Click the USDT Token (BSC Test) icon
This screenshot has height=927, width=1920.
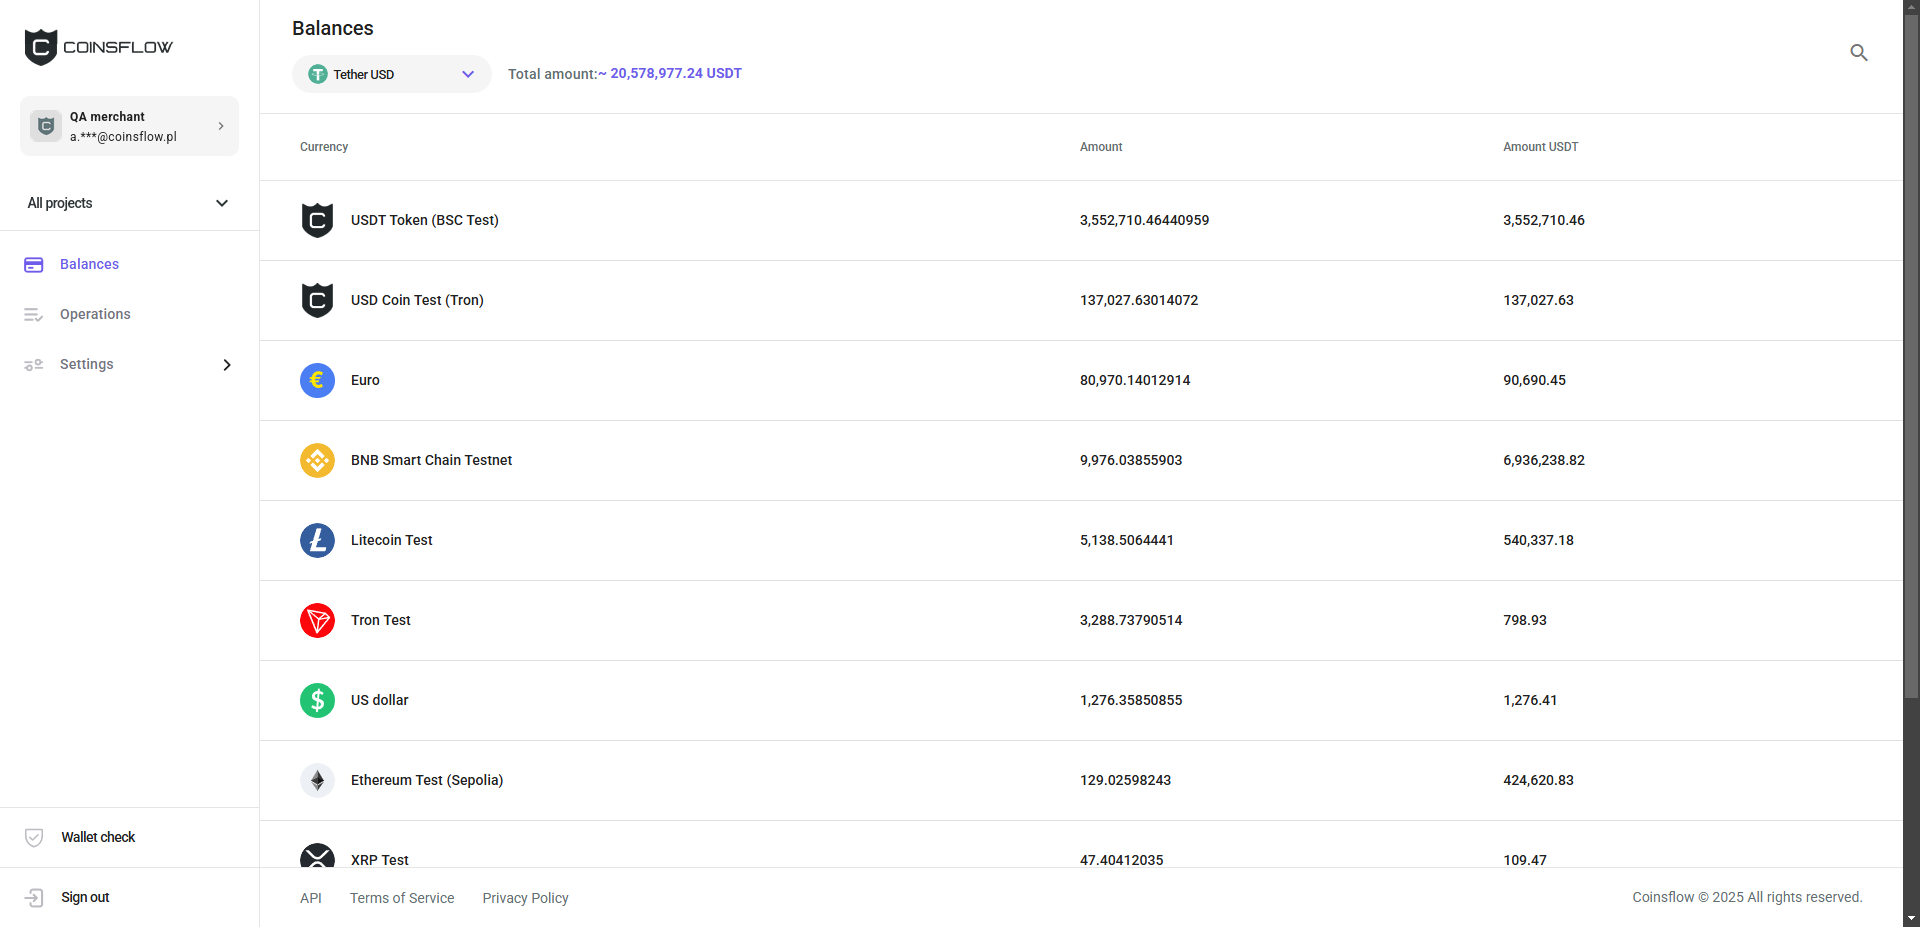(x=317, y=220)
